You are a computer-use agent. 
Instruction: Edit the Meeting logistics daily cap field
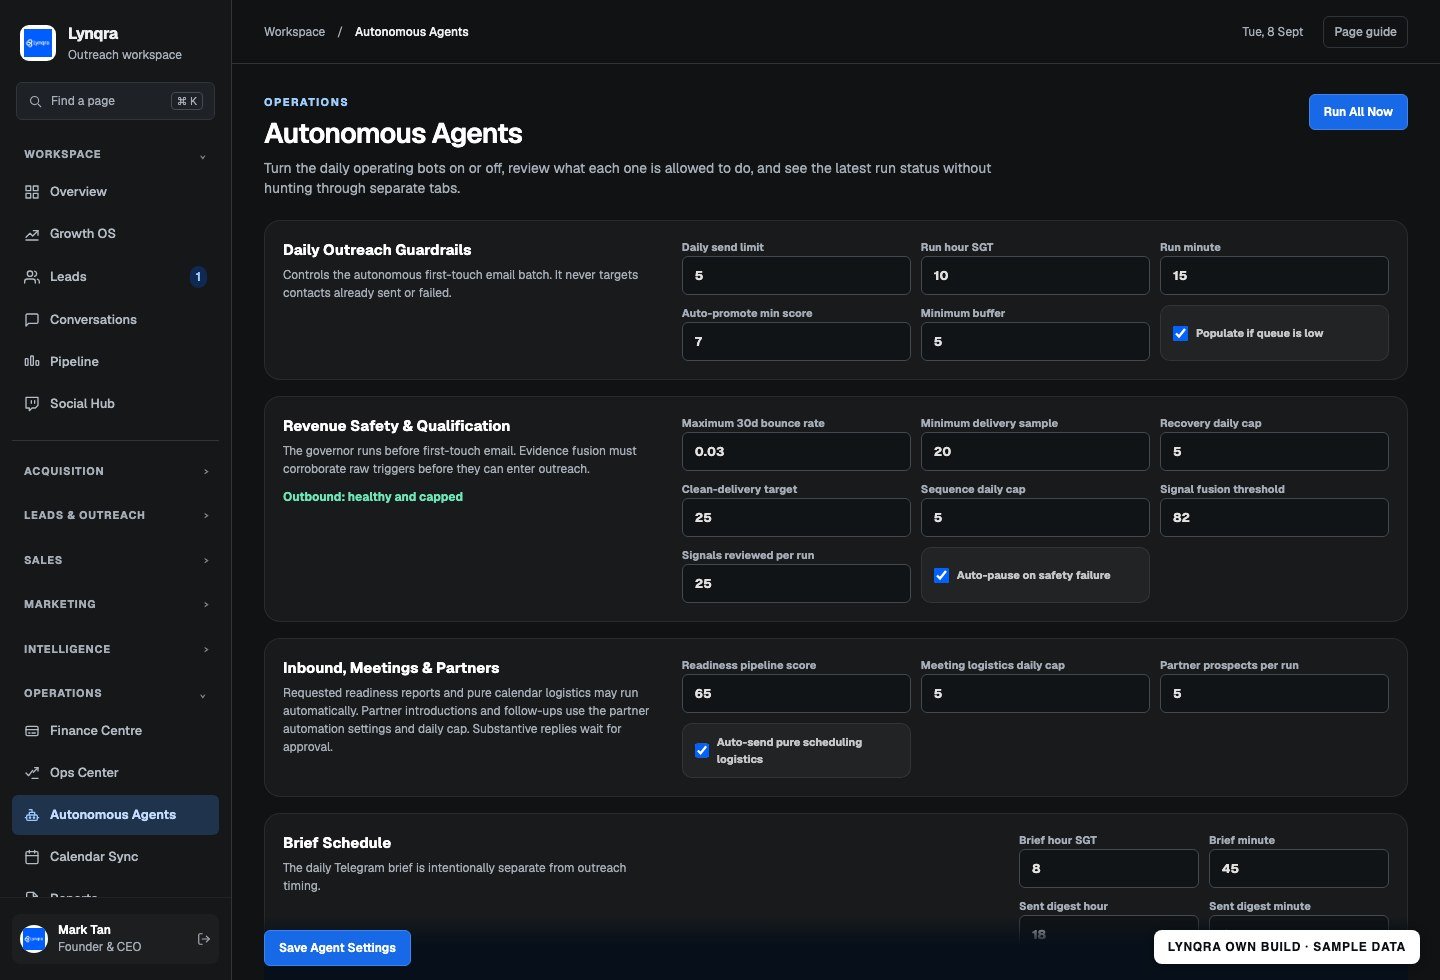point(1035,694)
